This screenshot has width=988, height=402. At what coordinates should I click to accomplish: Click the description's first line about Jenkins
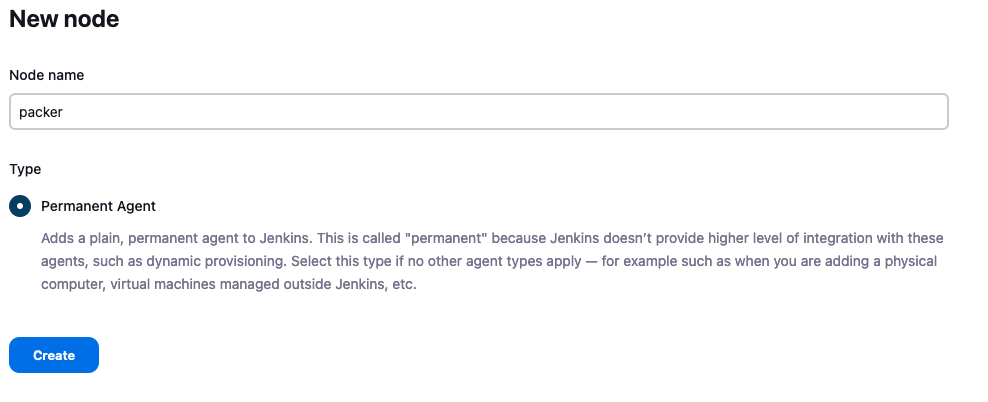pyautogui.click(x=490, y=239)
